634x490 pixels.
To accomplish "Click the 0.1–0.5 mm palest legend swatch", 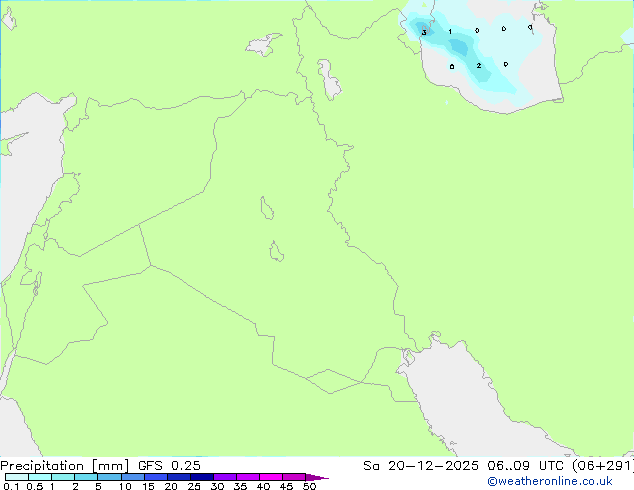I will (x=17, y=477).
